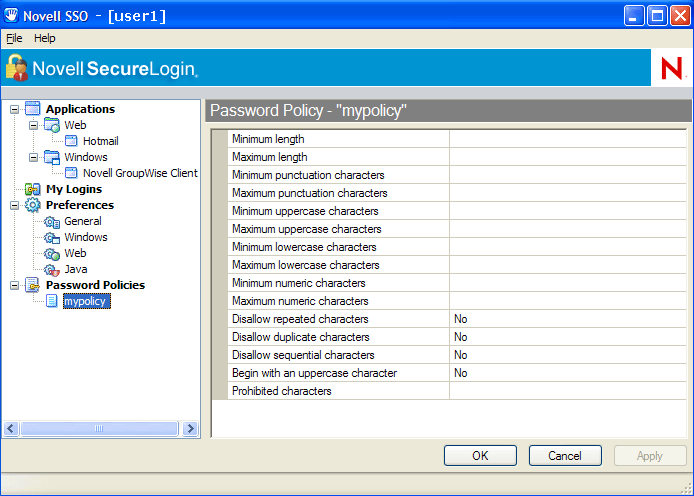Confirm with the OK button
694x496 pixels.
click(480, 455)
